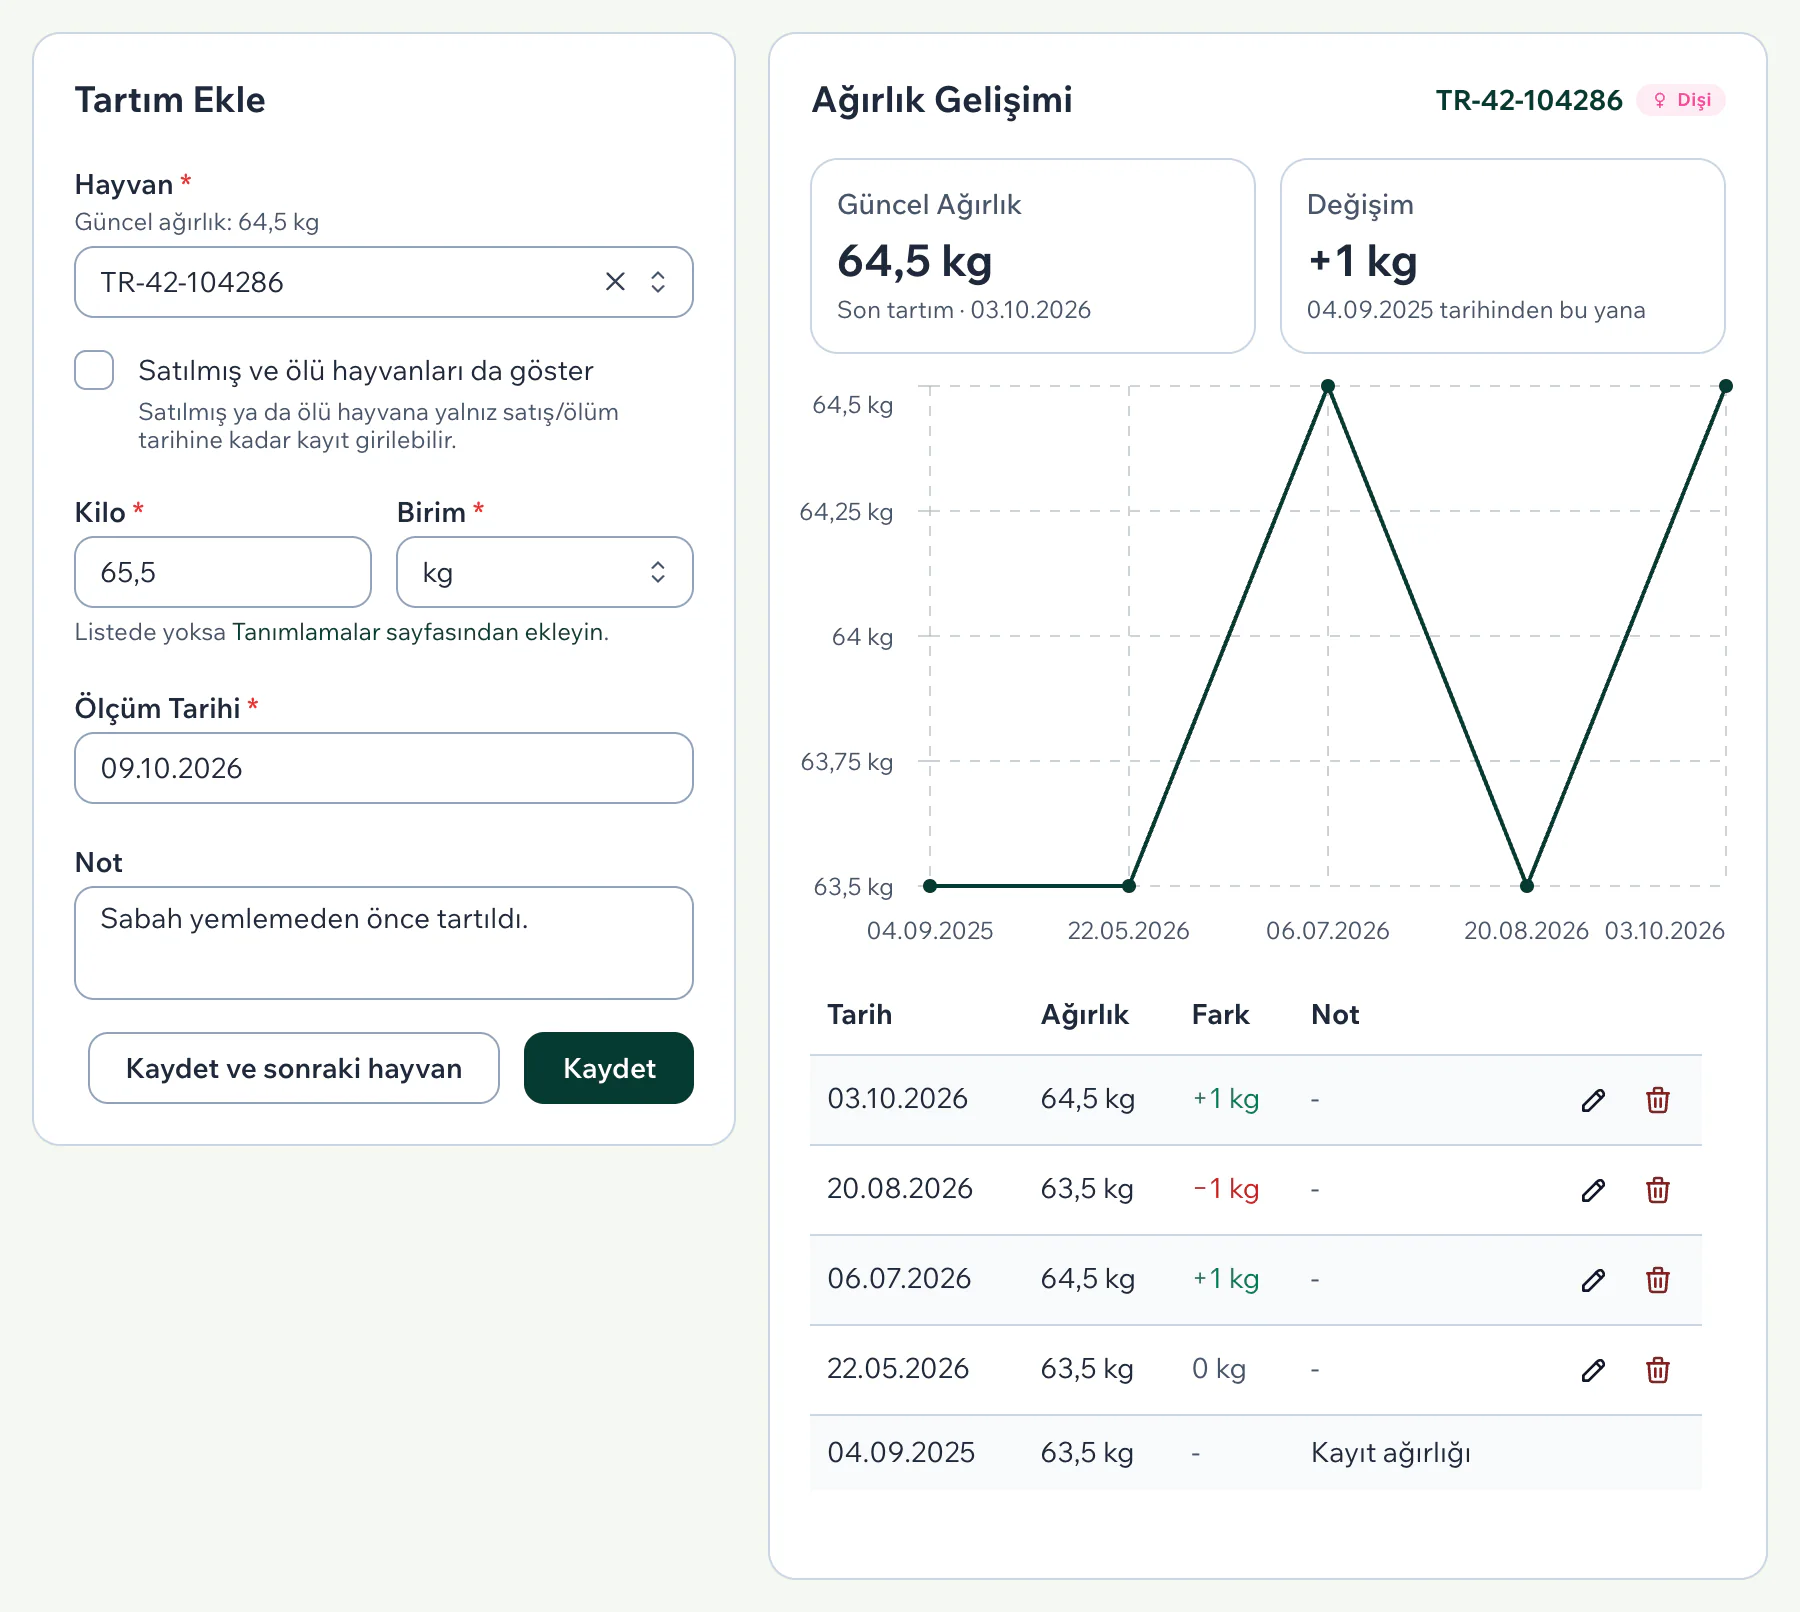Click the TR-42-104286 ear tag header
This screenshot has width=1800, height=1612.
point(1529,100)
